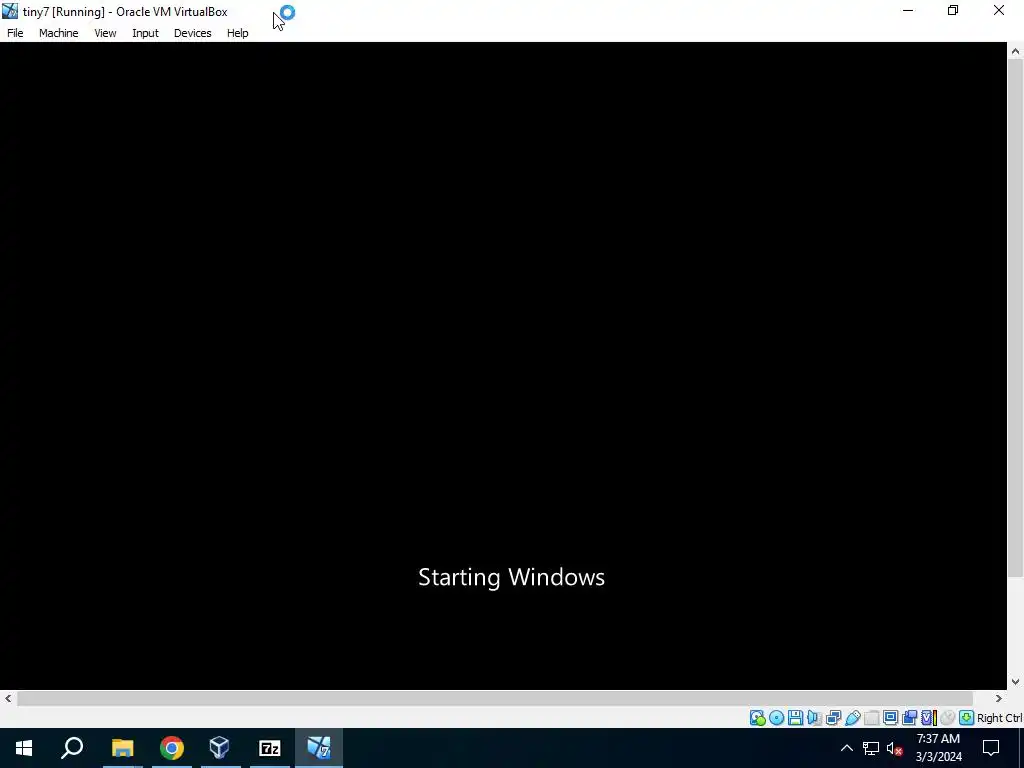1024x768 pixels.
Task: Click the recording status icon in the VirtualBox status bar
Action: [910, 718]
